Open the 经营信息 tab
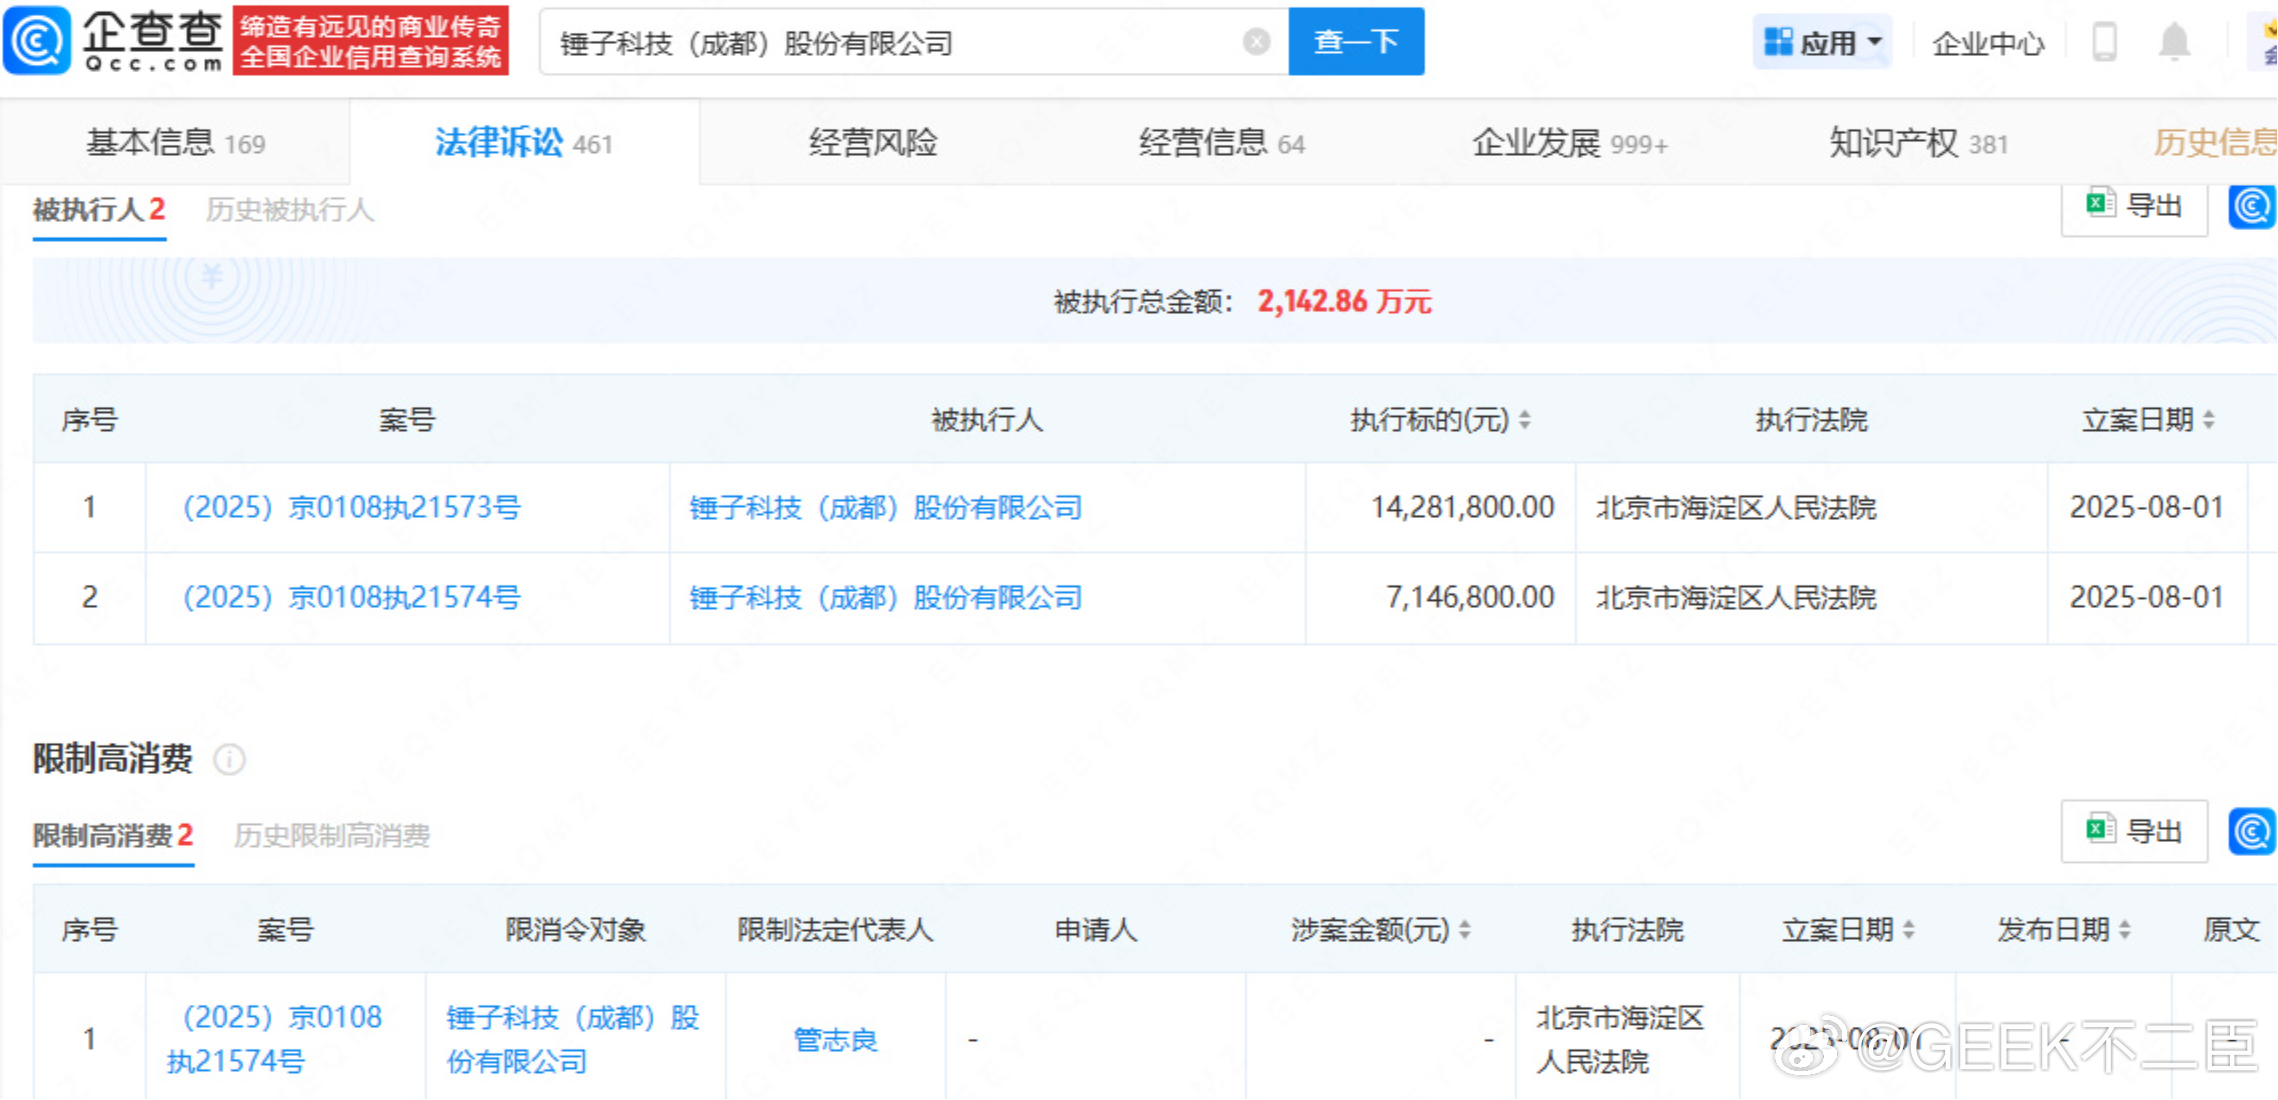 tap(1221, 143)
